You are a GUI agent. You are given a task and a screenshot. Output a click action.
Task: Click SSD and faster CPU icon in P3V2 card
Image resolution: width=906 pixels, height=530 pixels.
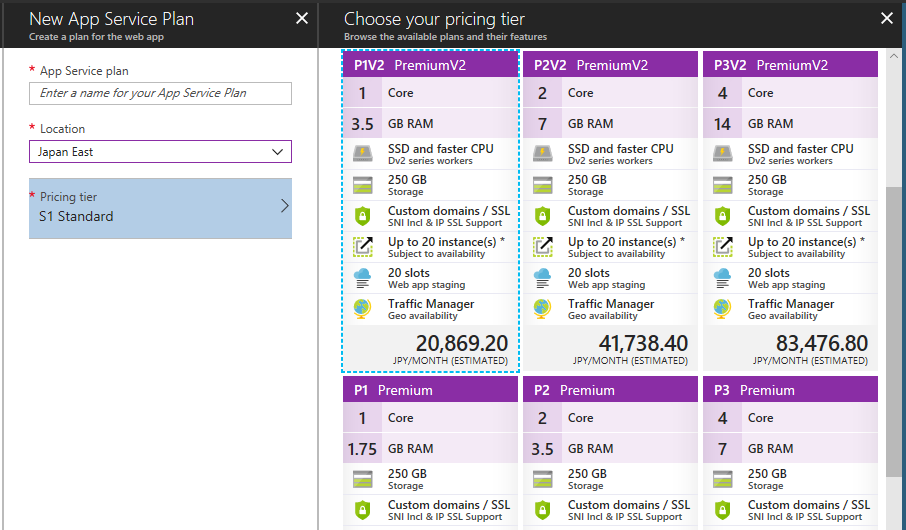click(723, 154)
